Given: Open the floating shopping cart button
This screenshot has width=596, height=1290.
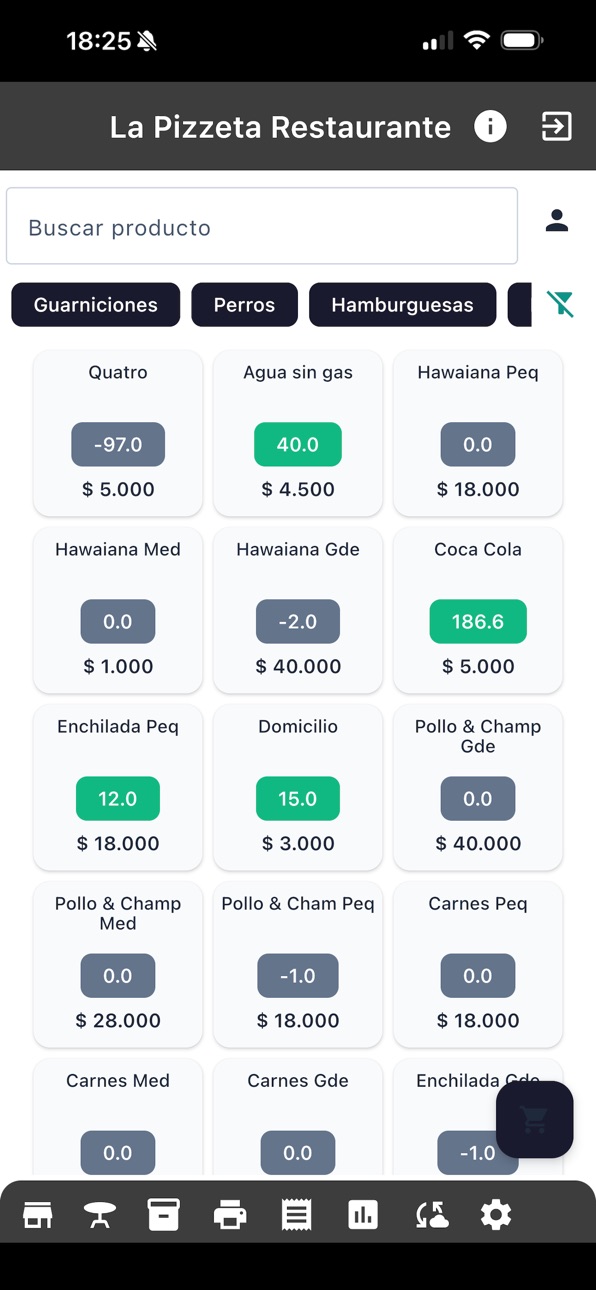Looking at the screenshot, I should tap(535, 1120).
